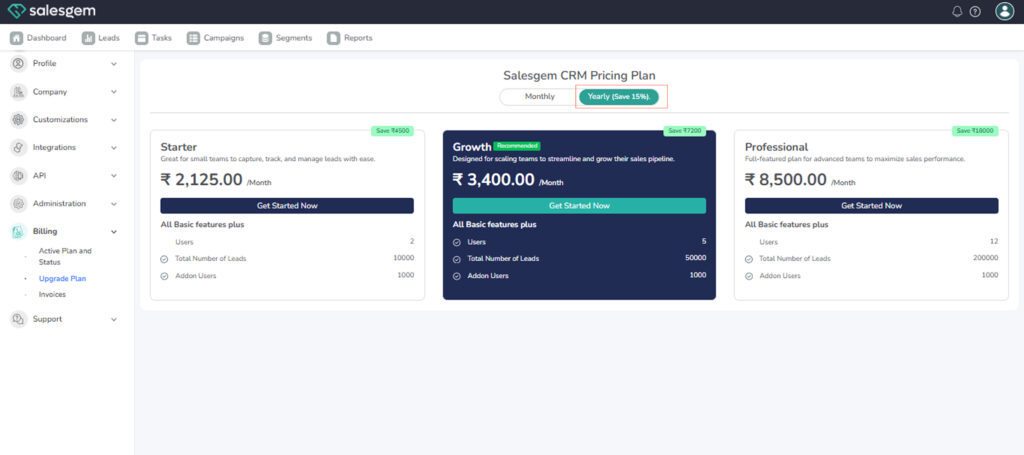Open the Dashboard tab
This screenshot has height=455, width=1024.
[39, 38]
